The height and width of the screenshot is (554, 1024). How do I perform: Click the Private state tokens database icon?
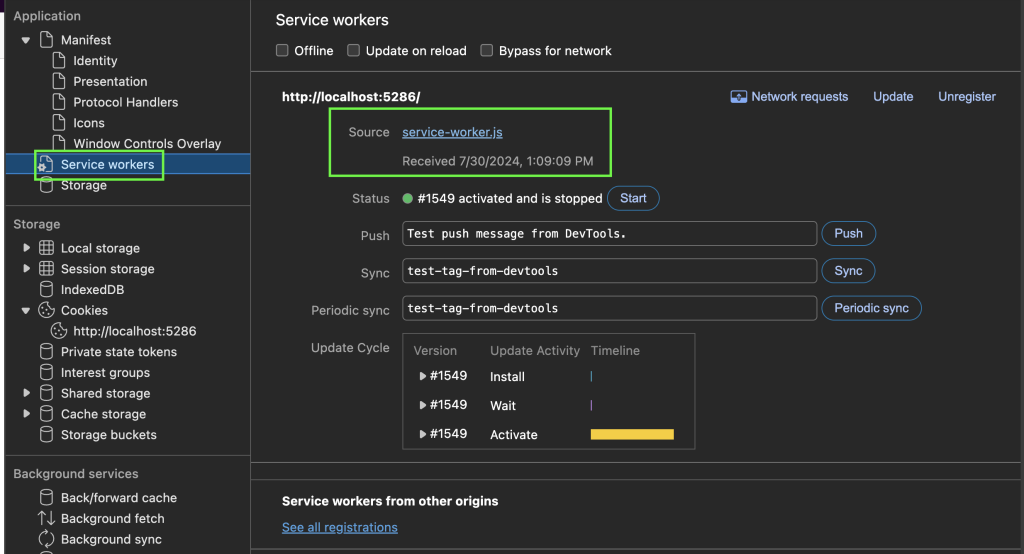click(46, 351)
